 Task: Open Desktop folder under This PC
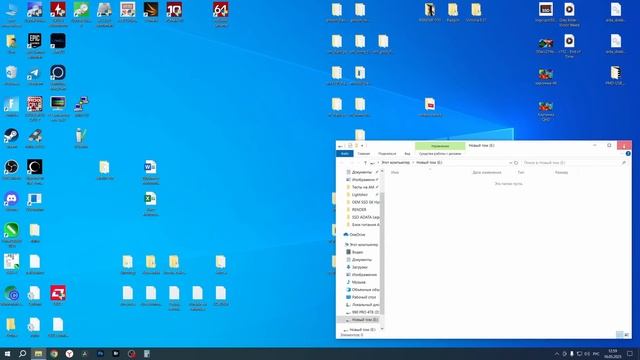pos(363,297)
